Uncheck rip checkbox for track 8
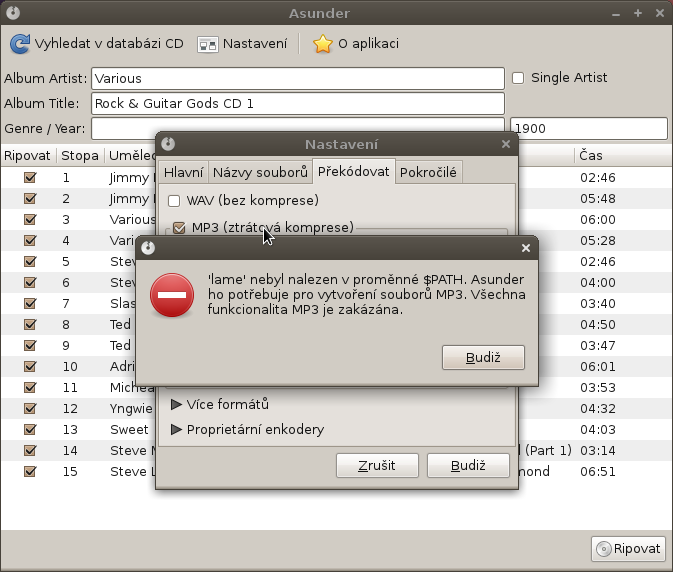 [30, 324]
